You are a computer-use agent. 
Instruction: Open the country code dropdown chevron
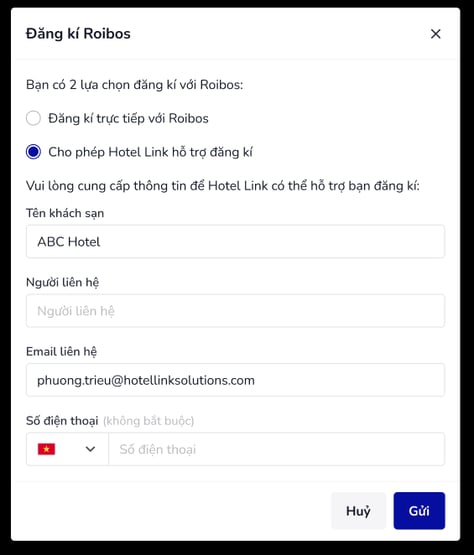click(x=90, y=449)
